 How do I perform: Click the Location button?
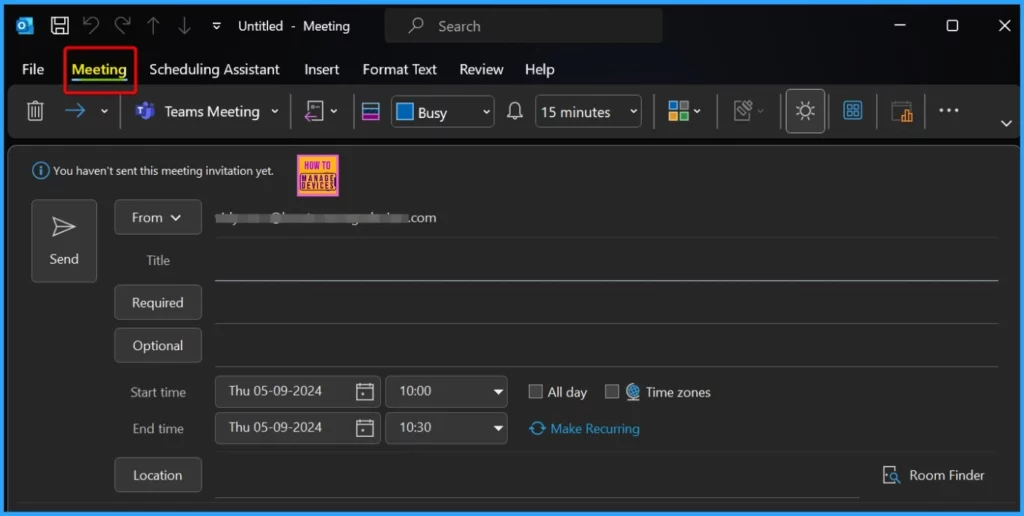pos(158,475)
